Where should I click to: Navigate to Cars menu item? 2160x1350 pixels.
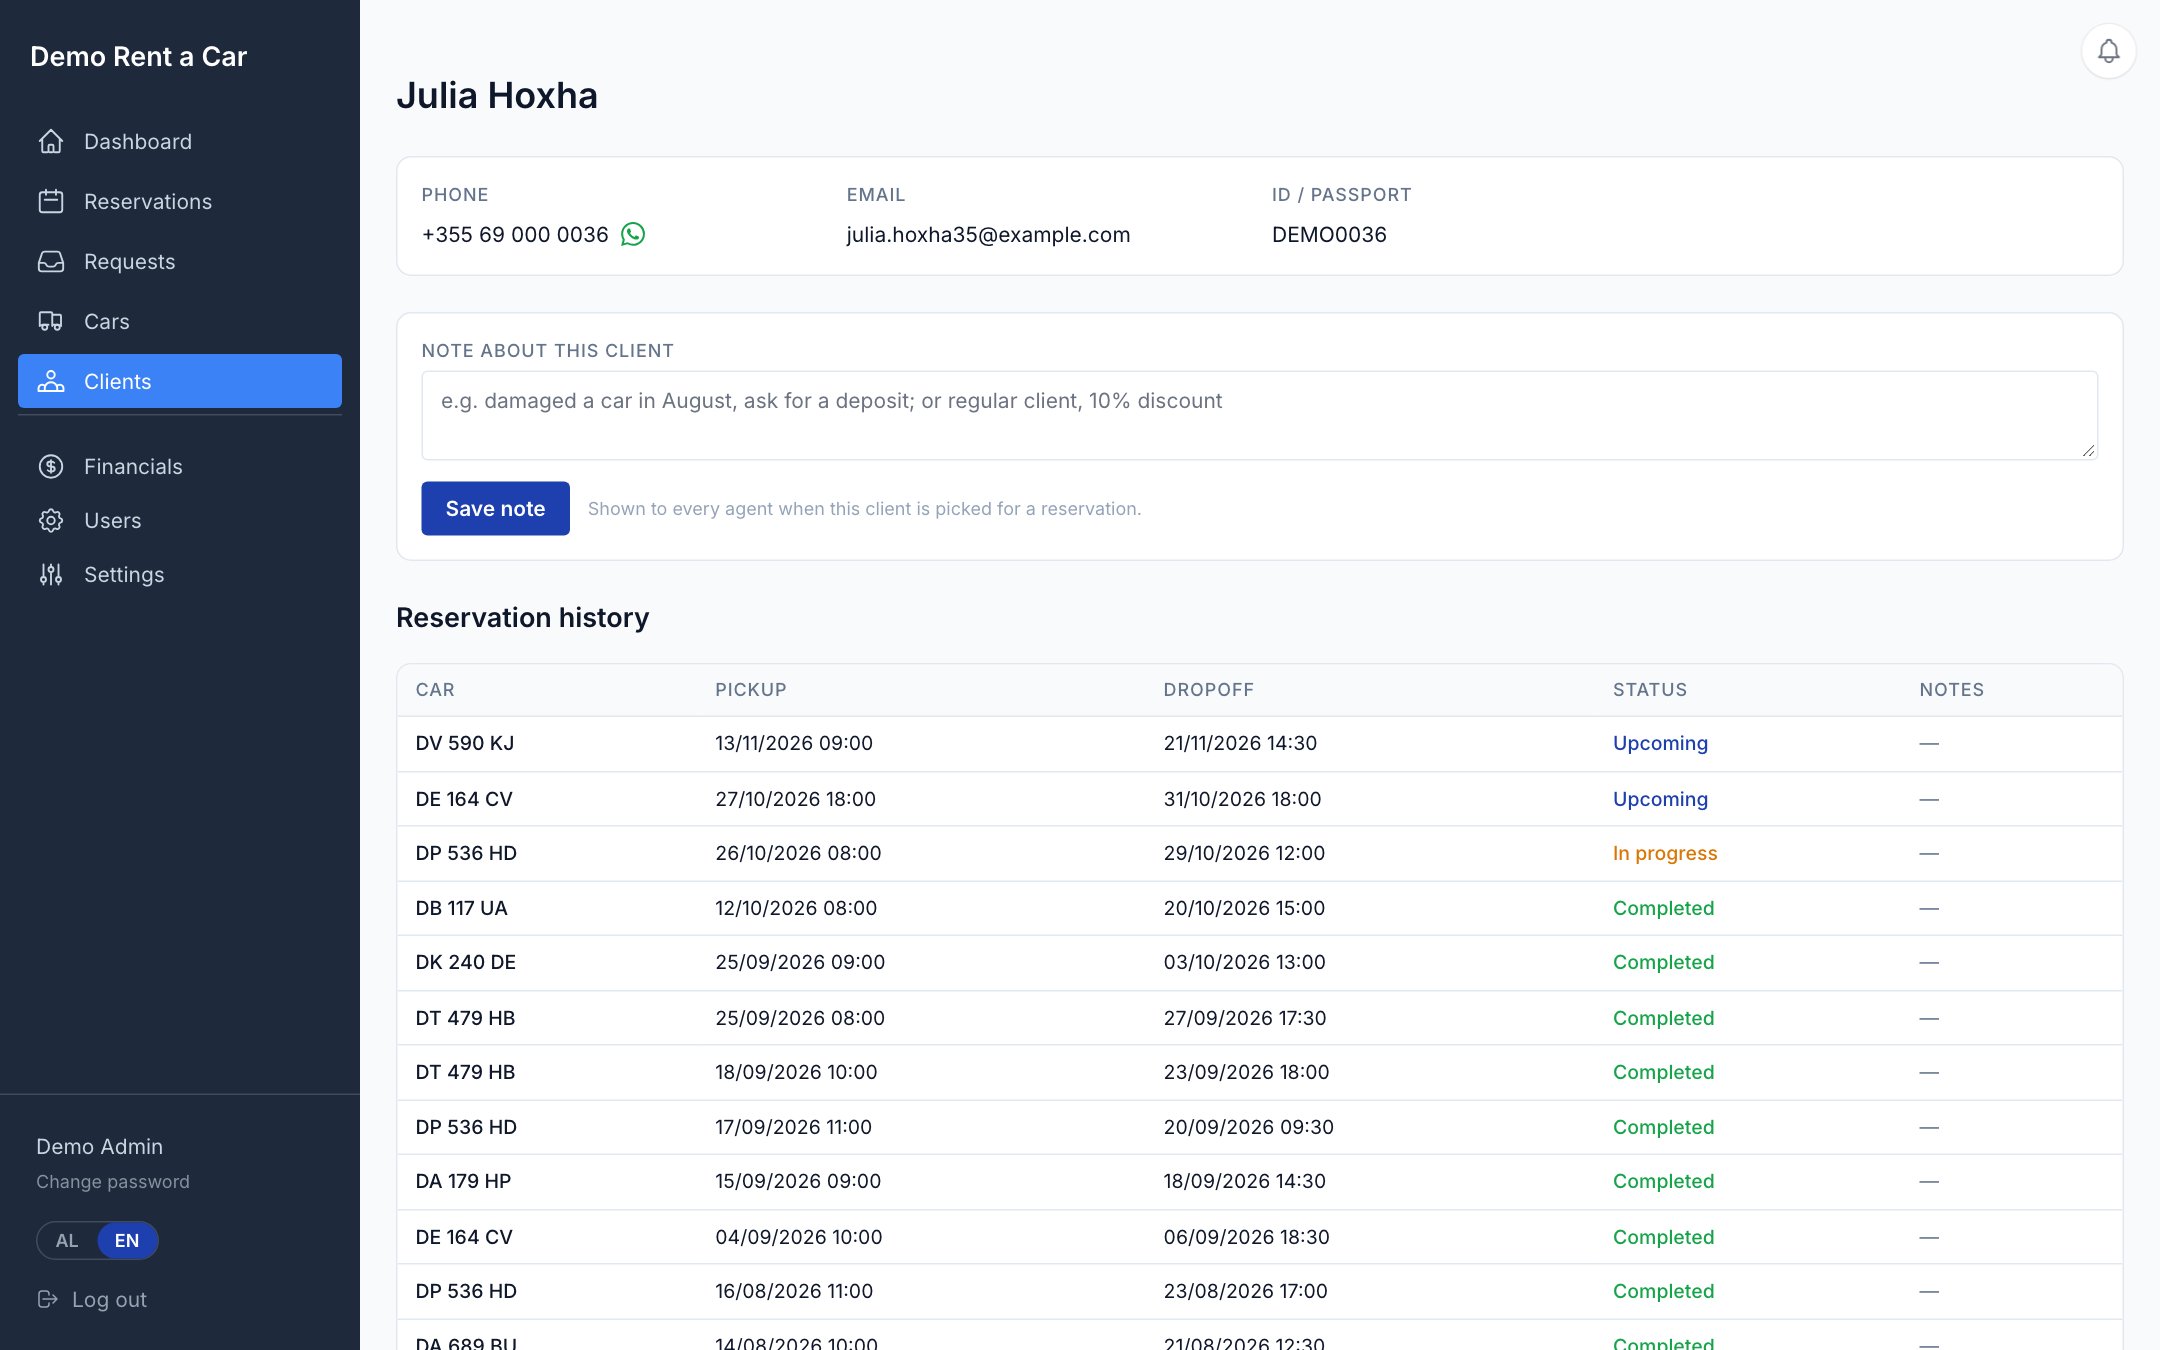tap(180, 321)
